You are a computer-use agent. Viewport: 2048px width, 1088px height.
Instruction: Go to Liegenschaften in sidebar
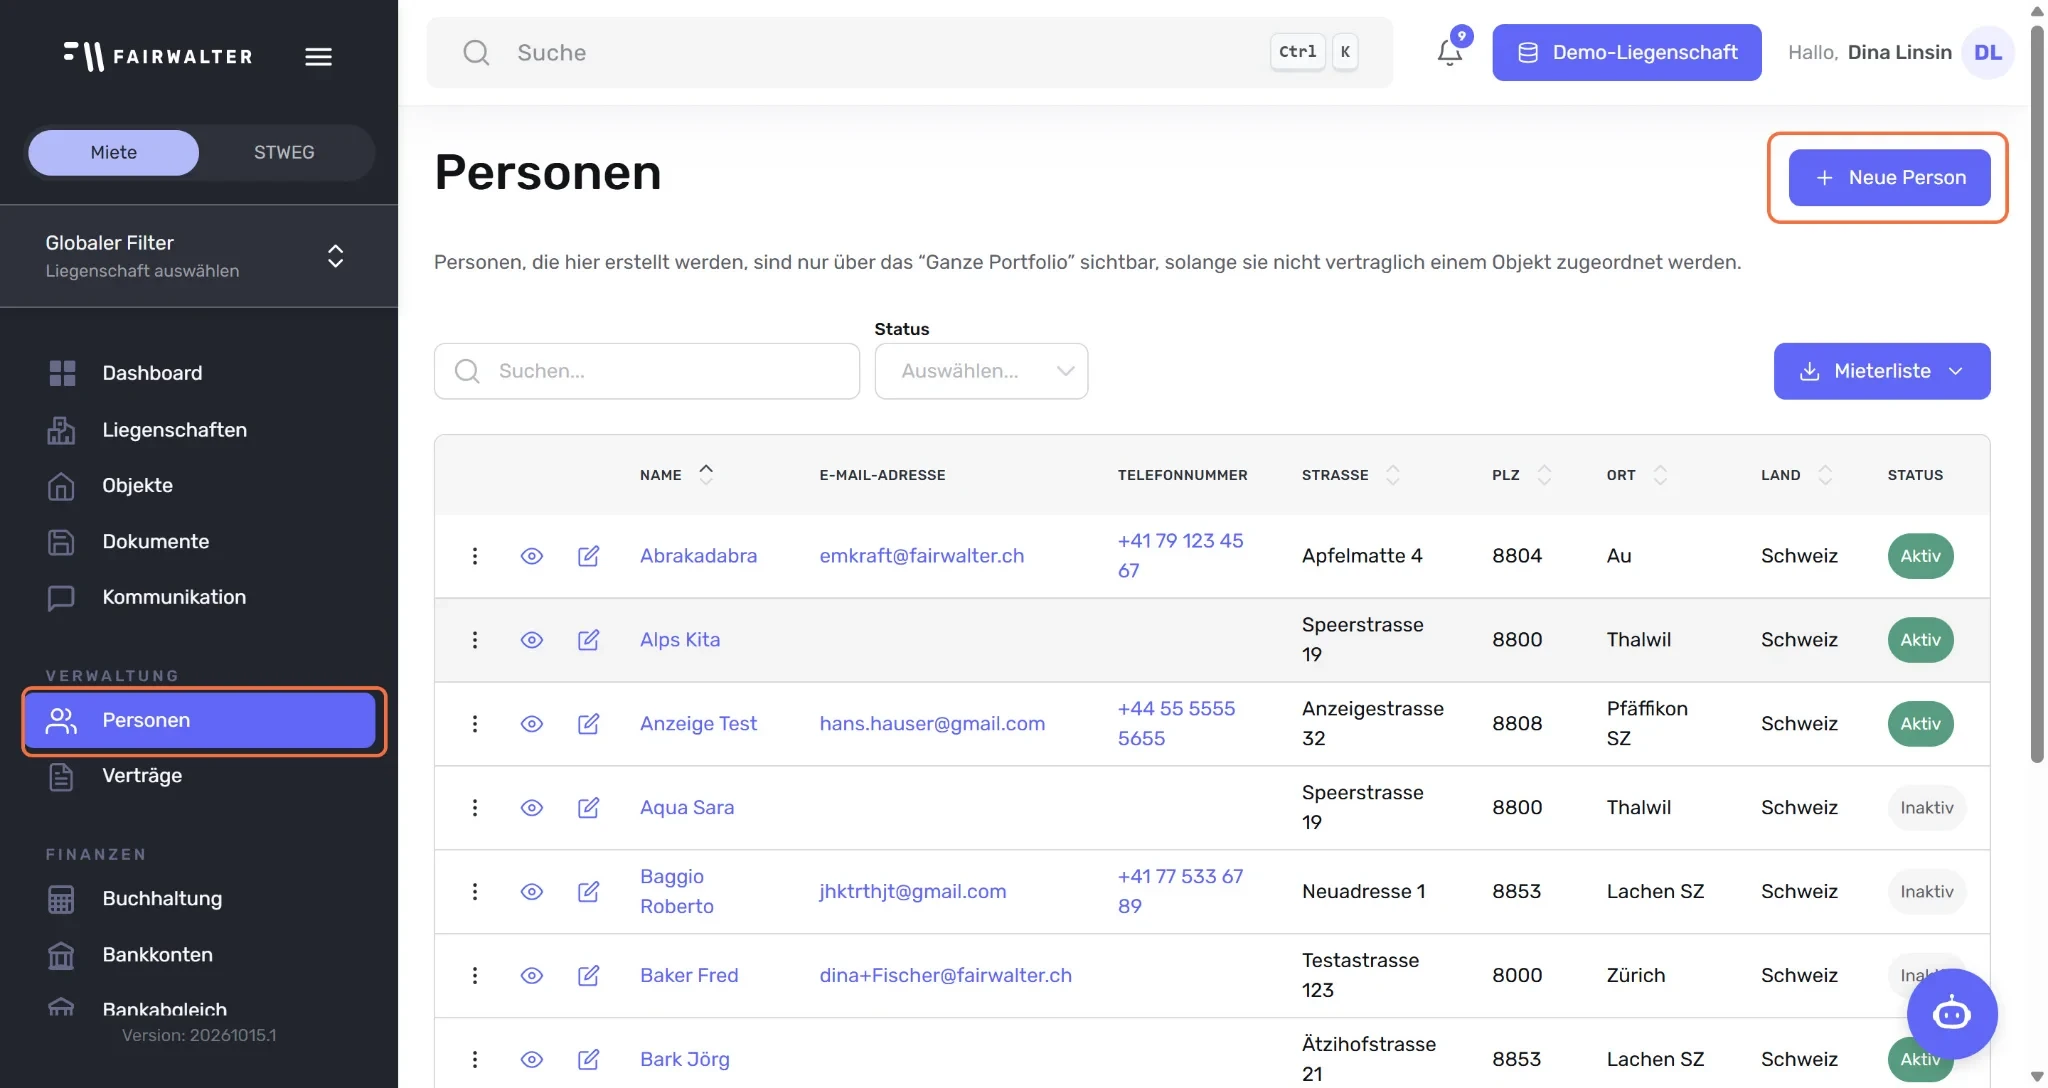pos(174,430)
